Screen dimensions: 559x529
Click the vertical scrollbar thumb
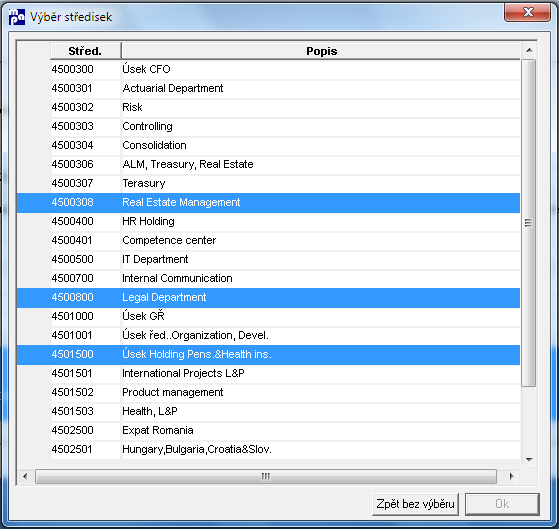coord(529,223)
